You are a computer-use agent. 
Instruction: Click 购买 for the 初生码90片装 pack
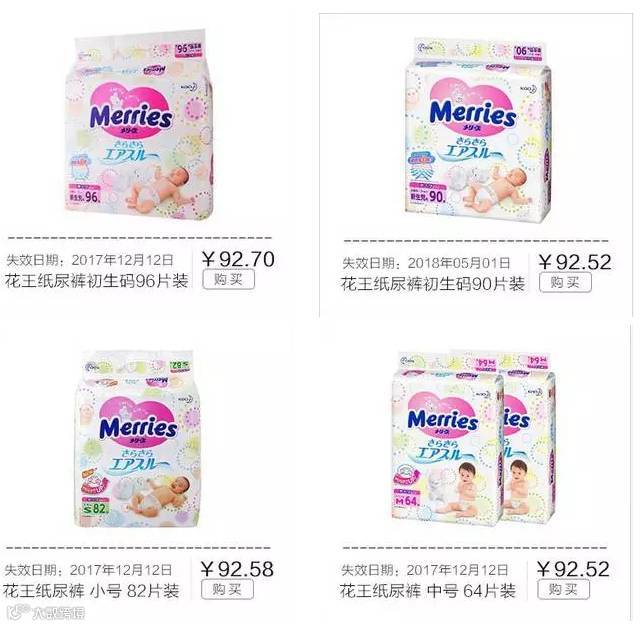click(x=565, y=282)
